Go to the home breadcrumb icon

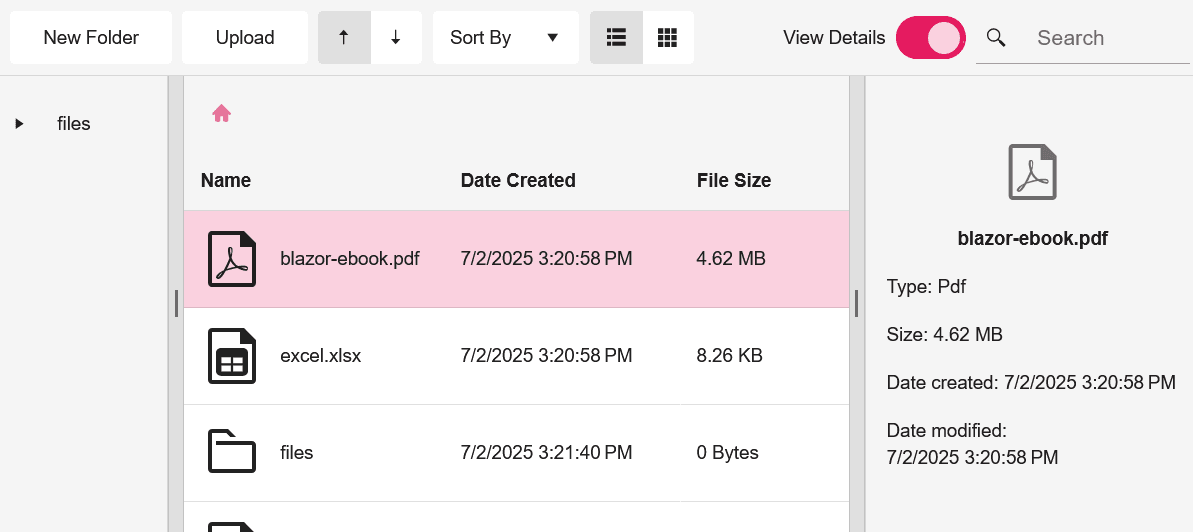[221, 113]
